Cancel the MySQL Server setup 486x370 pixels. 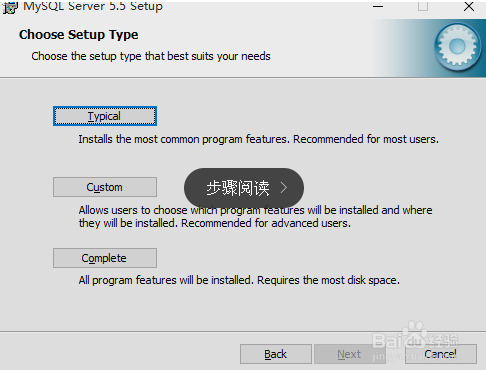[x=441, y=354]
